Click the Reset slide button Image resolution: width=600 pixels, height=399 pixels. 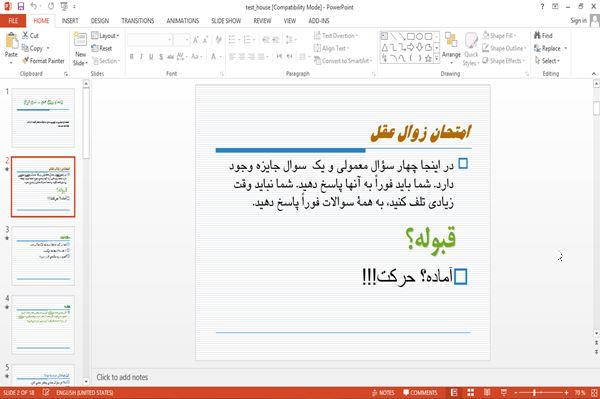(102, 48)
